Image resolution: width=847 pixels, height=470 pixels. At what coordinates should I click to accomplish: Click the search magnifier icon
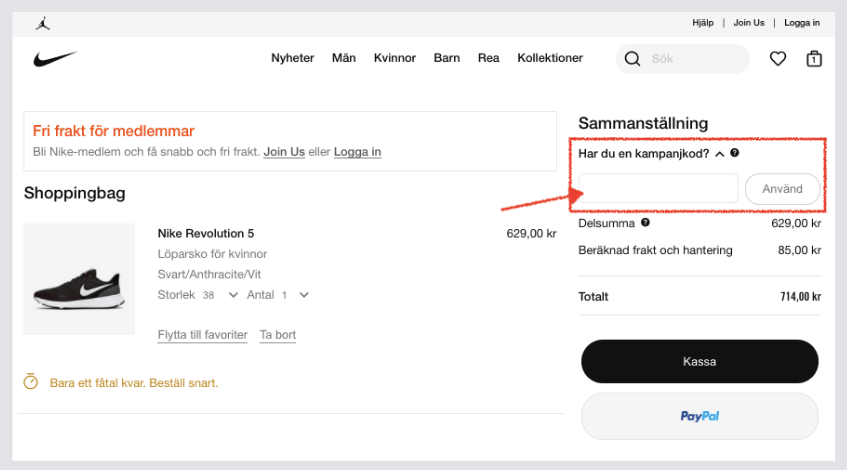coord(632,58)
